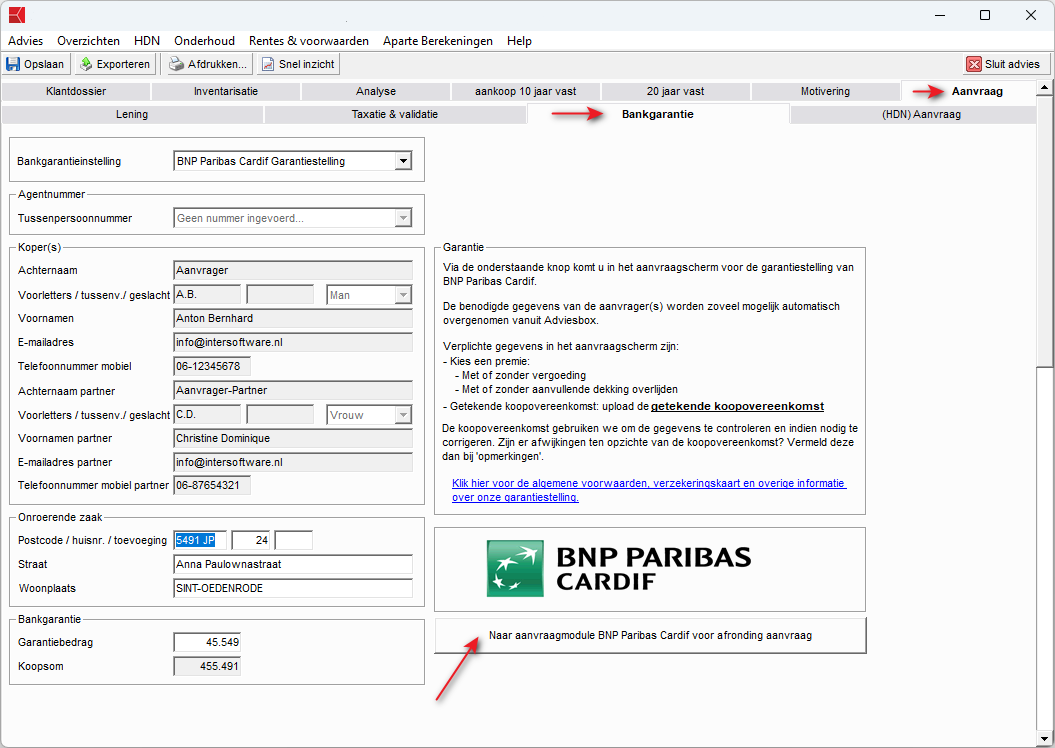The image size is (1055, 748).
Task: Click the Garantiebedrag field 45.549
Action: coord(207,642)
